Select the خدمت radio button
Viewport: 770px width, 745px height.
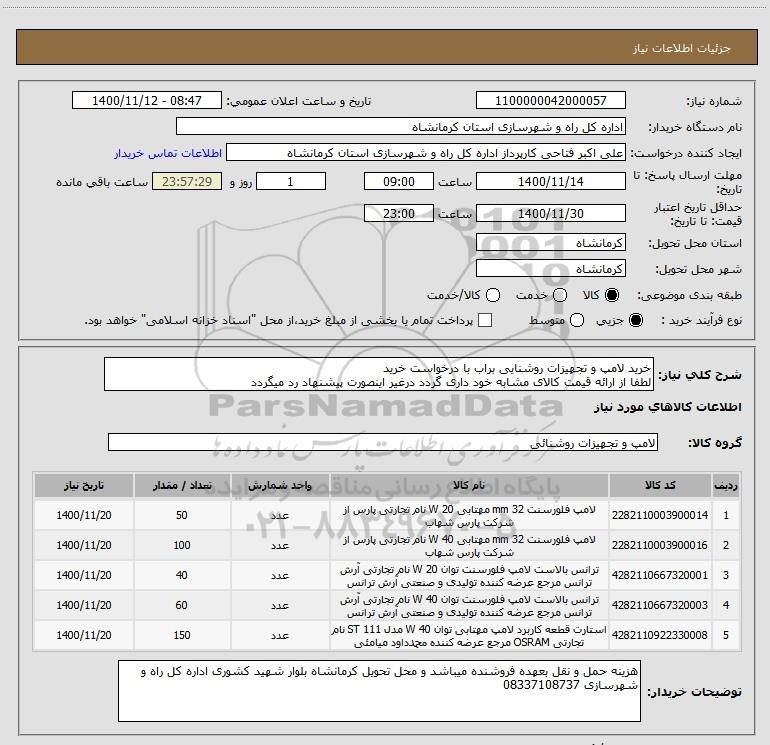click(560, 295)
